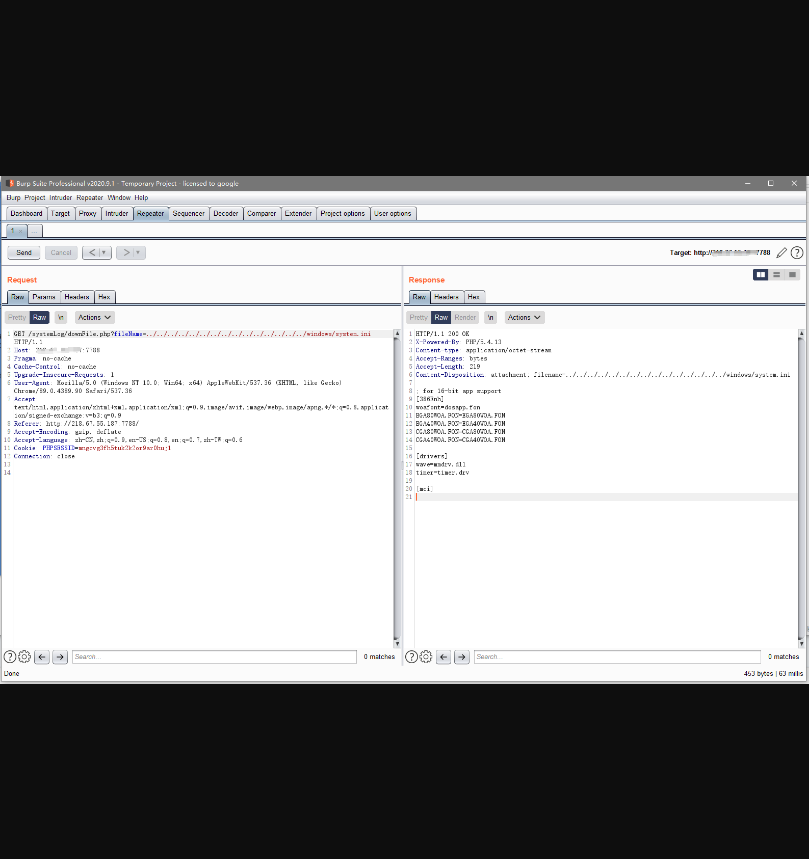The width and height of the screenshot is (809, 859).
Task: Switch request view to Headers tab
Action: (76, 297)
